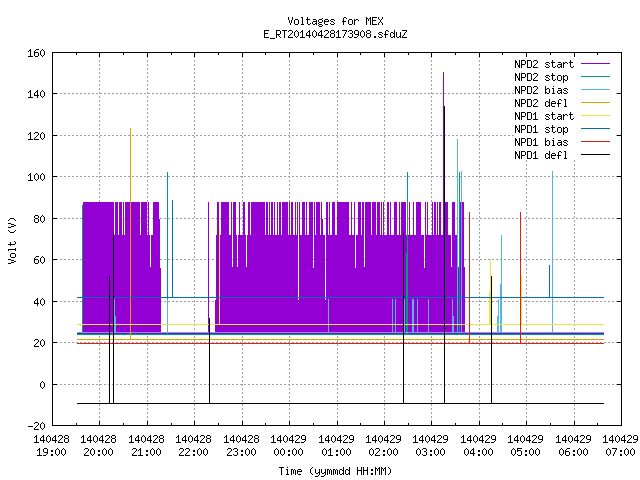The image size is (640, 480).
Task: Click the black NPD1 defl legend line
Action: point(596,155)
